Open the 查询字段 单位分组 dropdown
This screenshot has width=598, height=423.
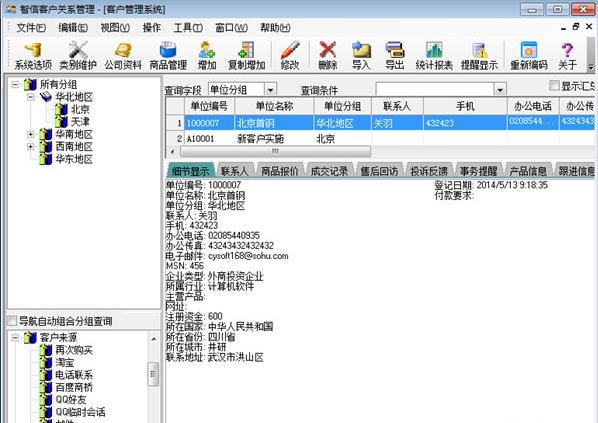pos(270,90)
